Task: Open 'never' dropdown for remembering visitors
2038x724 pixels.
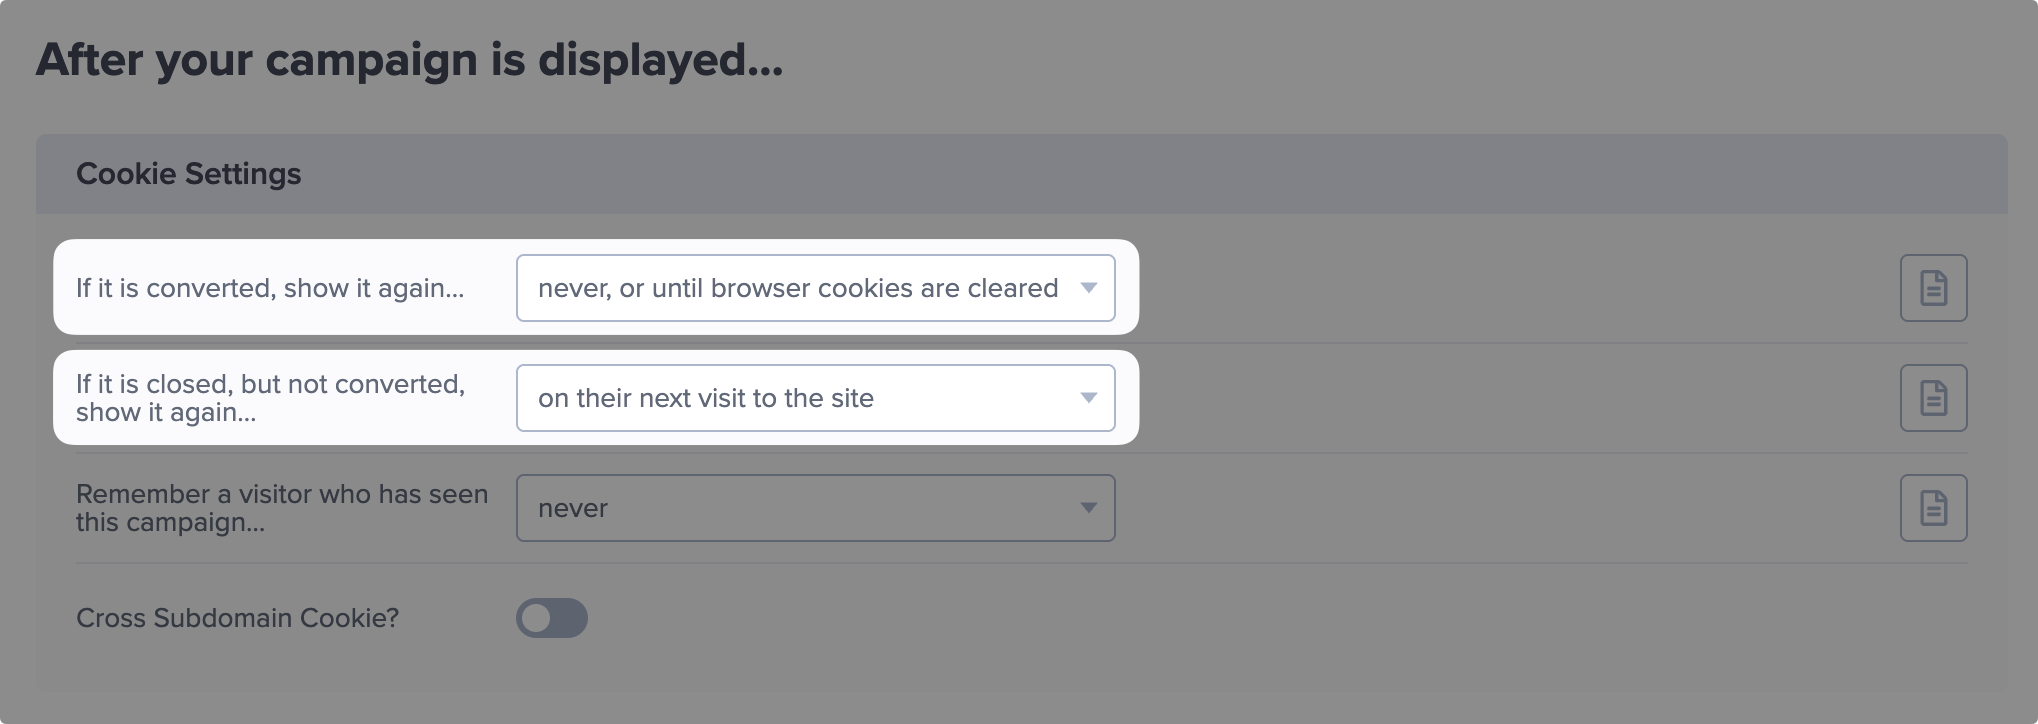Action: tap(815, 508)
